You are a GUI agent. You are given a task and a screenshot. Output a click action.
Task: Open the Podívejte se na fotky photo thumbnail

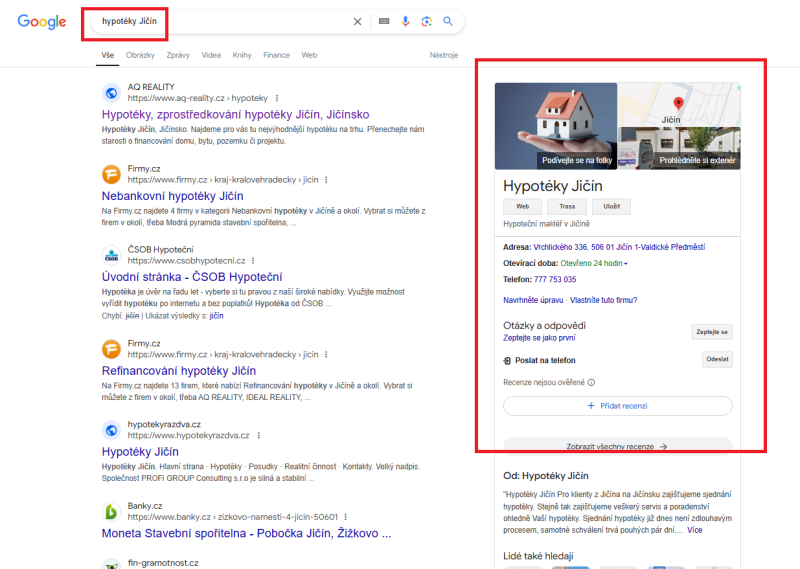pos(556,126)
